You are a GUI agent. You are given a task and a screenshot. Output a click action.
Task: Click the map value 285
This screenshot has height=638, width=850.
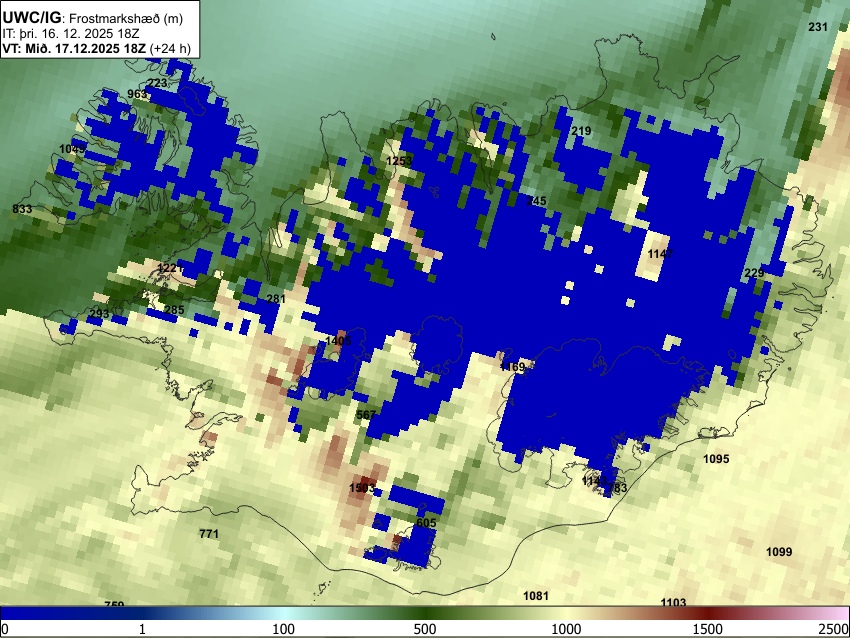(x=174, y=310)
